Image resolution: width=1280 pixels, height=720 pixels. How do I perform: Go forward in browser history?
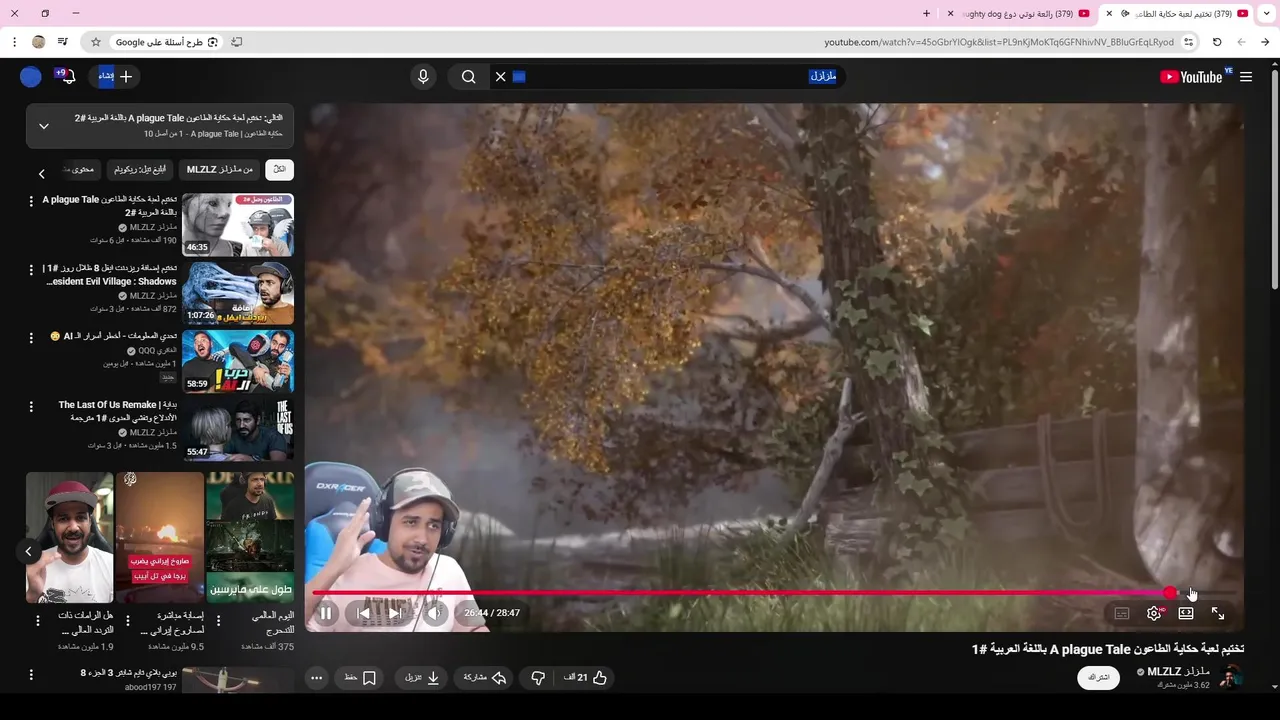pos(1241,42)
